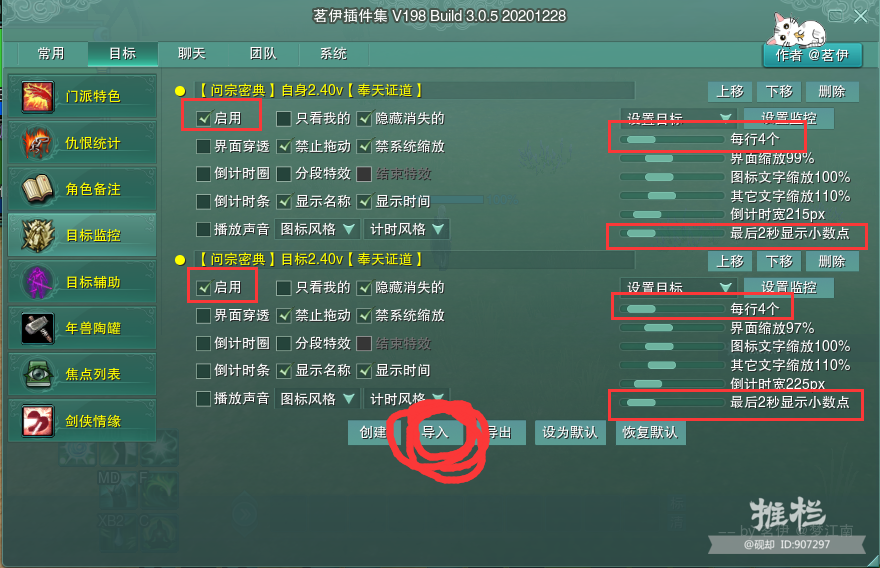Expand the second 设置目标 dropdown
Screen dimensions: 880x568
point(678,287)
